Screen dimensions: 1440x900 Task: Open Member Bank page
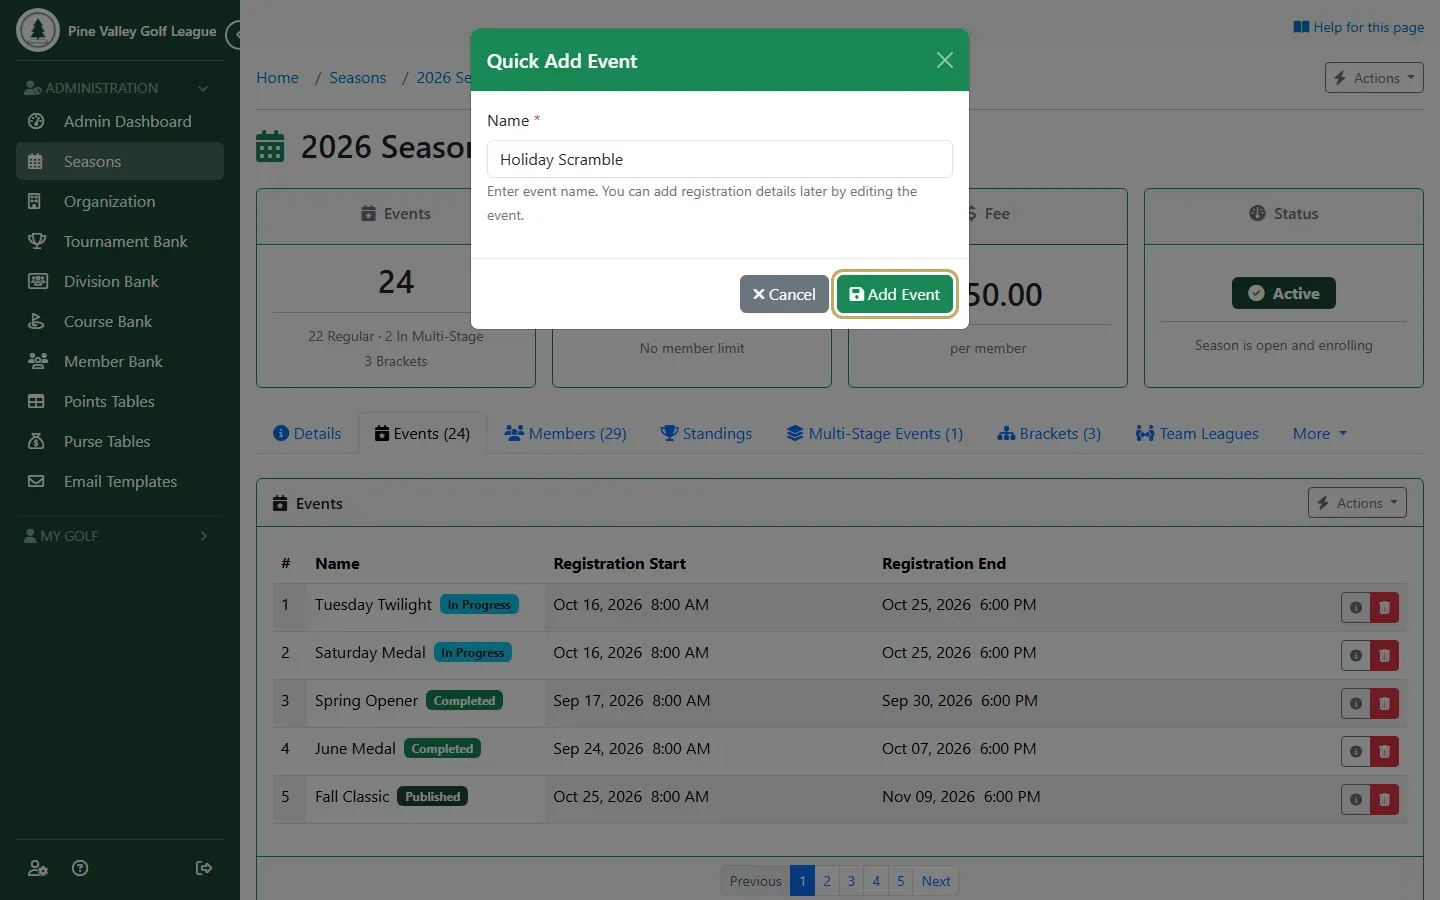(120, 361)
